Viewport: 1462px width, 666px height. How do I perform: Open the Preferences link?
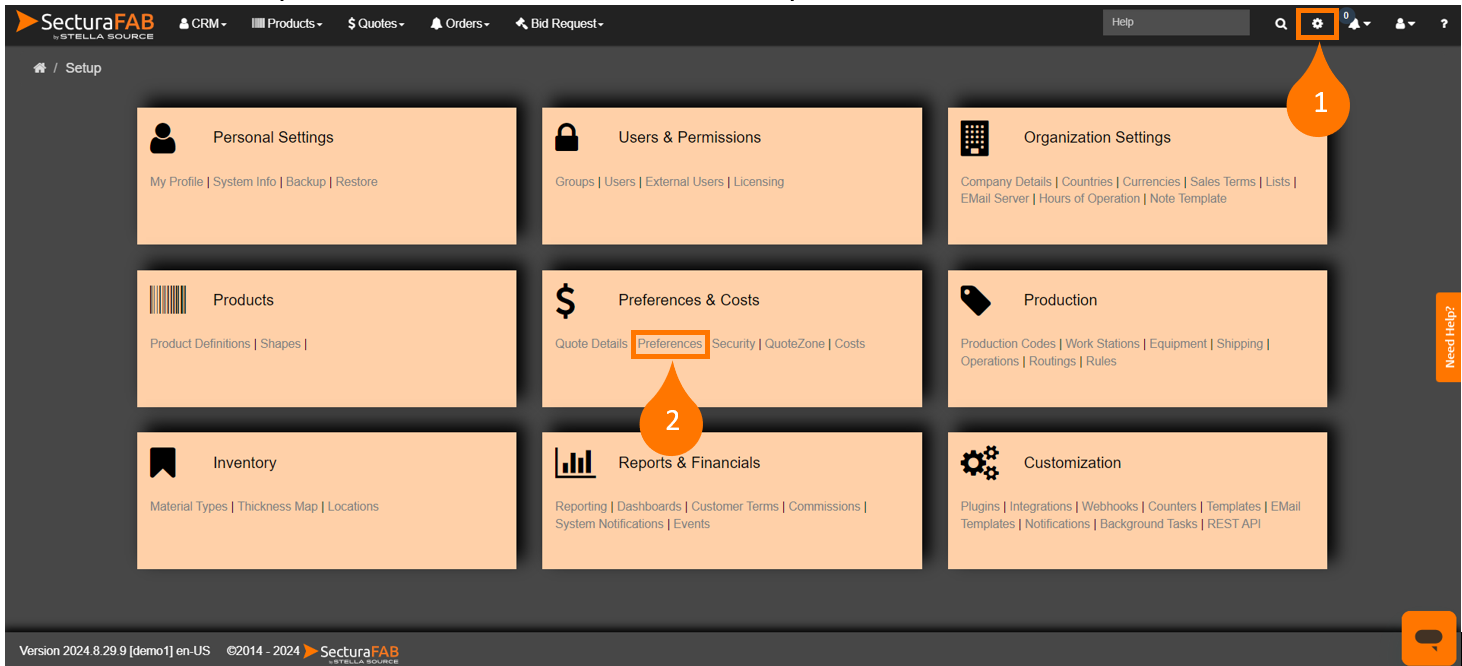[x=670, y=344]
